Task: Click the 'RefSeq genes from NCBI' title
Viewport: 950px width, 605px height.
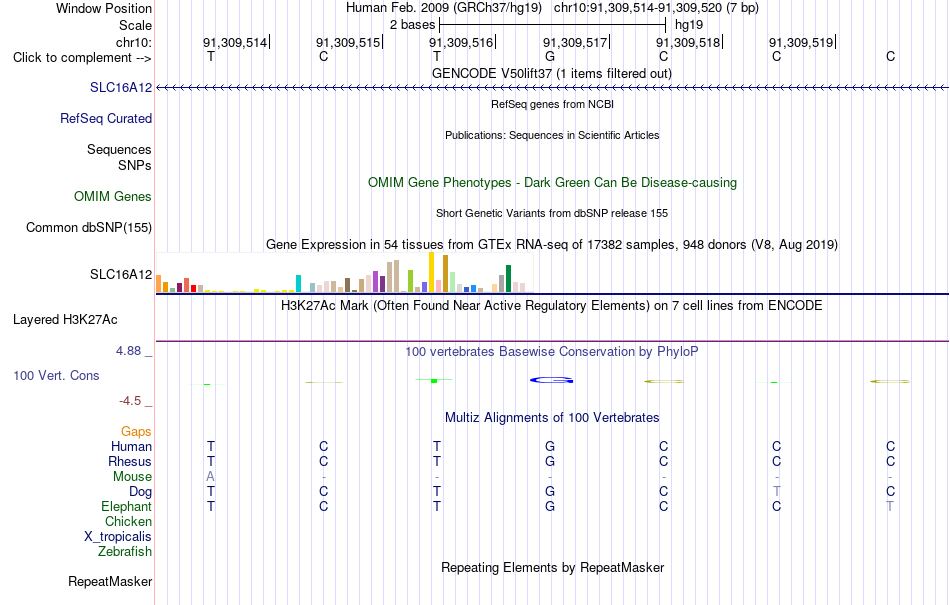Action: [552, 104]
